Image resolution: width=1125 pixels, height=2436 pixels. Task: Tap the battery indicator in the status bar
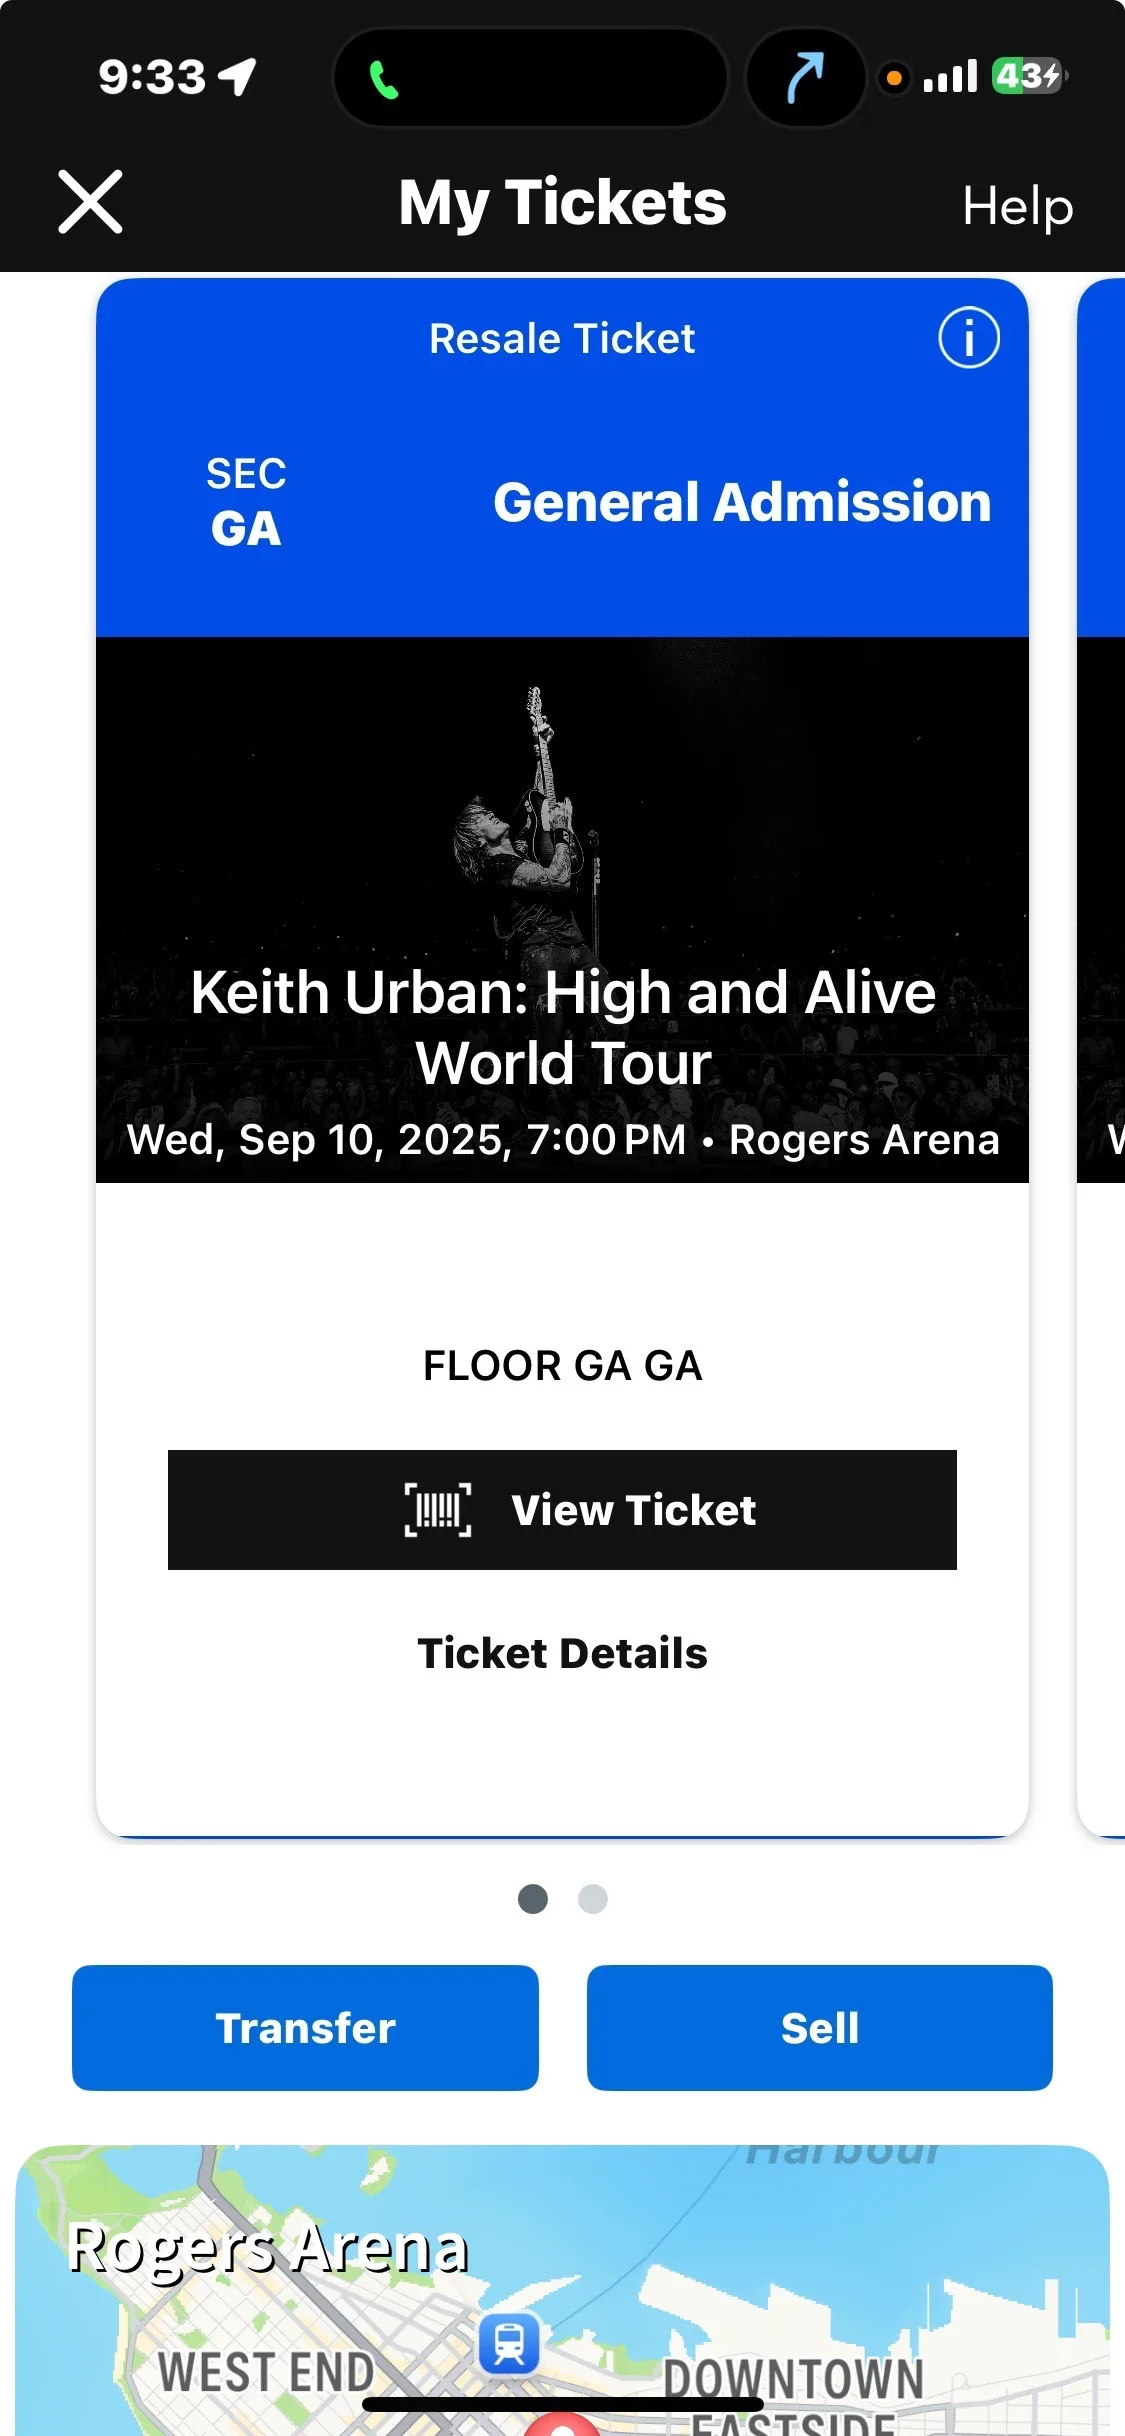coord(1028,76)
